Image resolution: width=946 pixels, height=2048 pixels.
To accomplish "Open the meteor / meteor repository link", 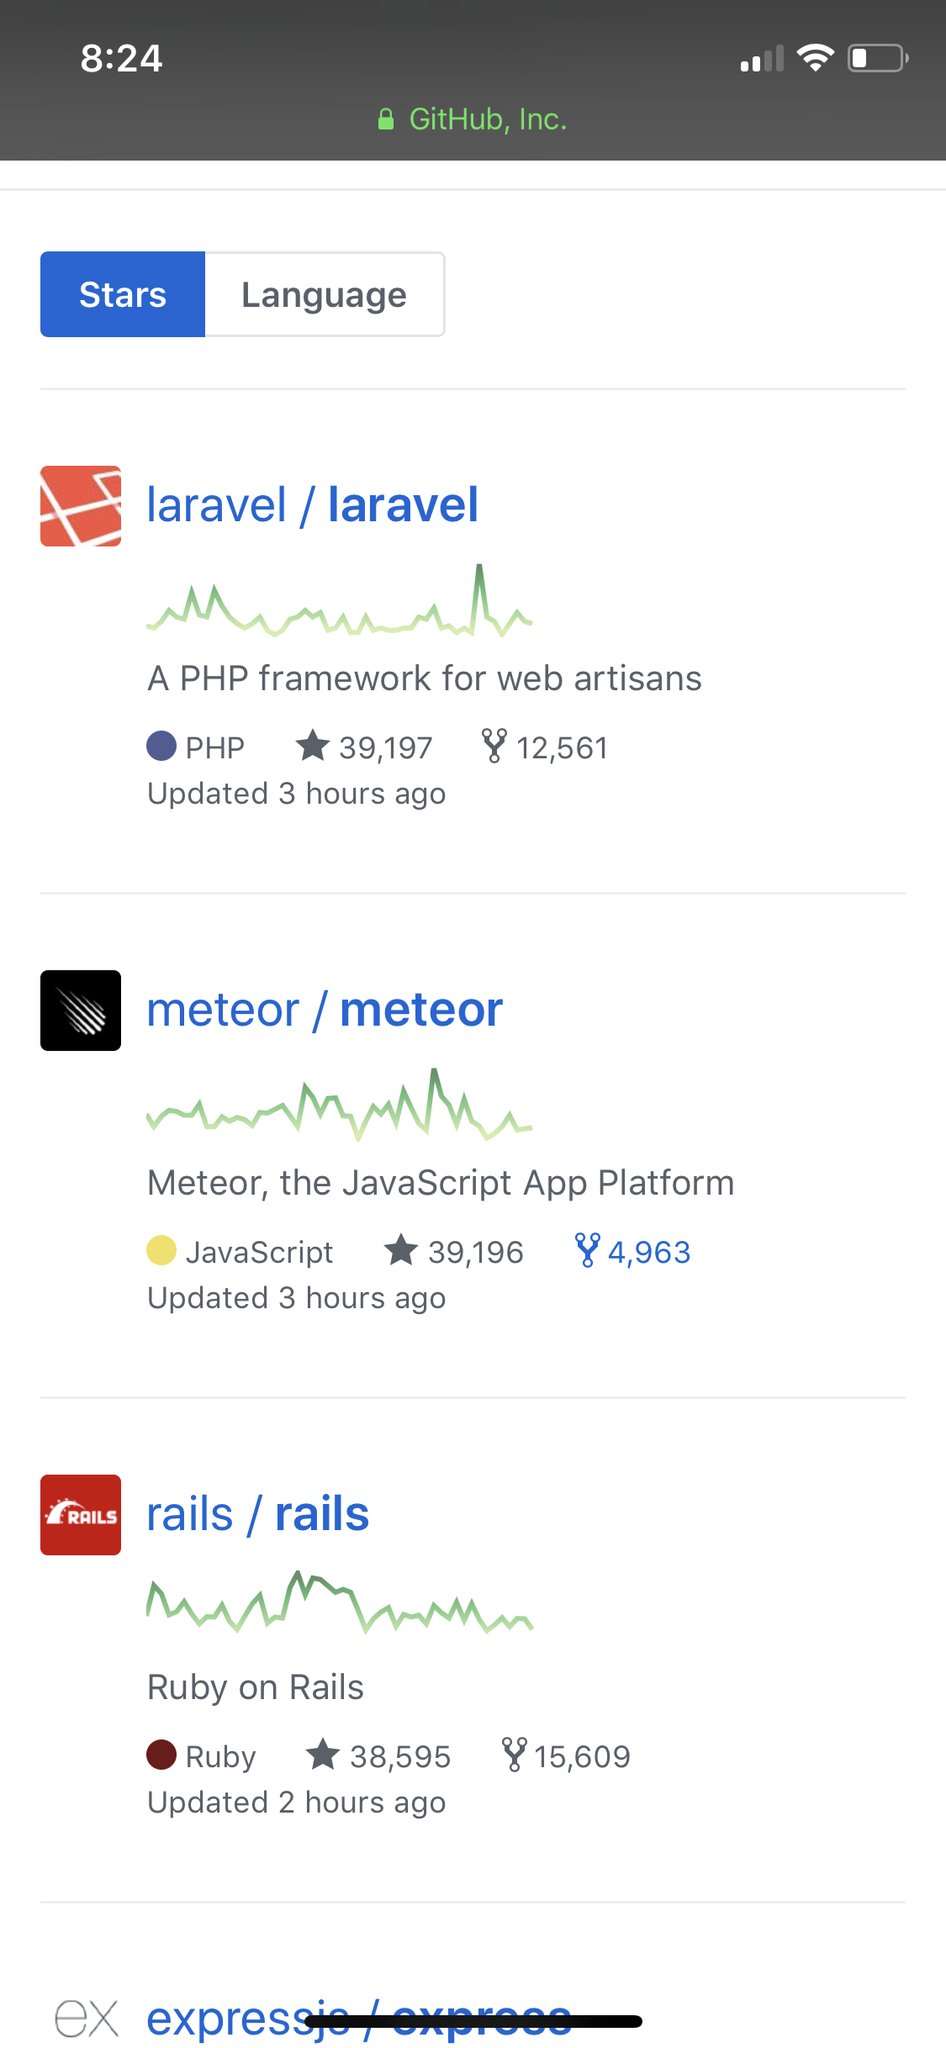I will point(324,1010).
